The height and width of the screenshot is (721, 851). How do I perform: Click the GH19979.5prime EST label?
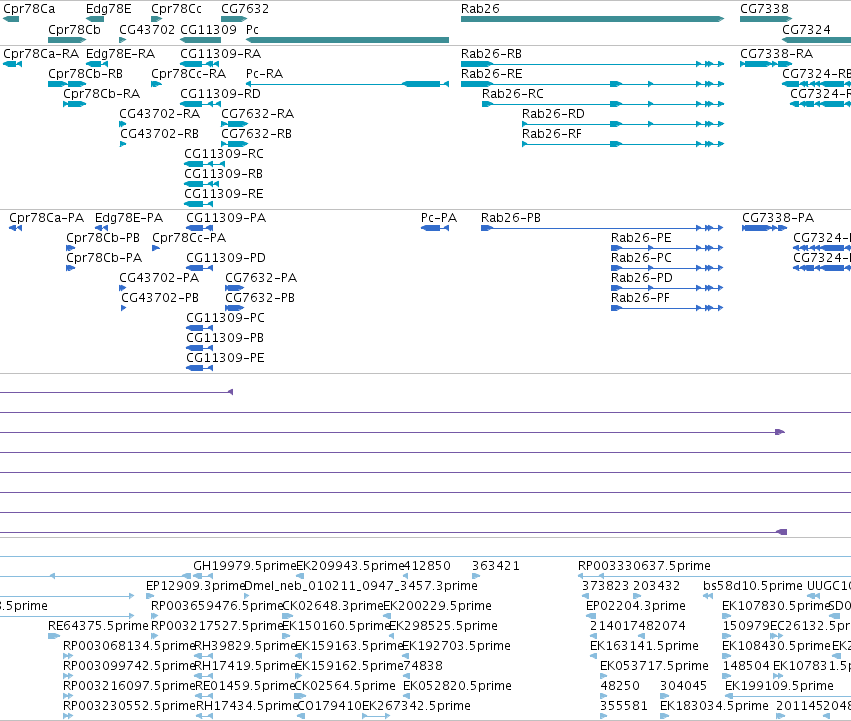click(245, 566)
